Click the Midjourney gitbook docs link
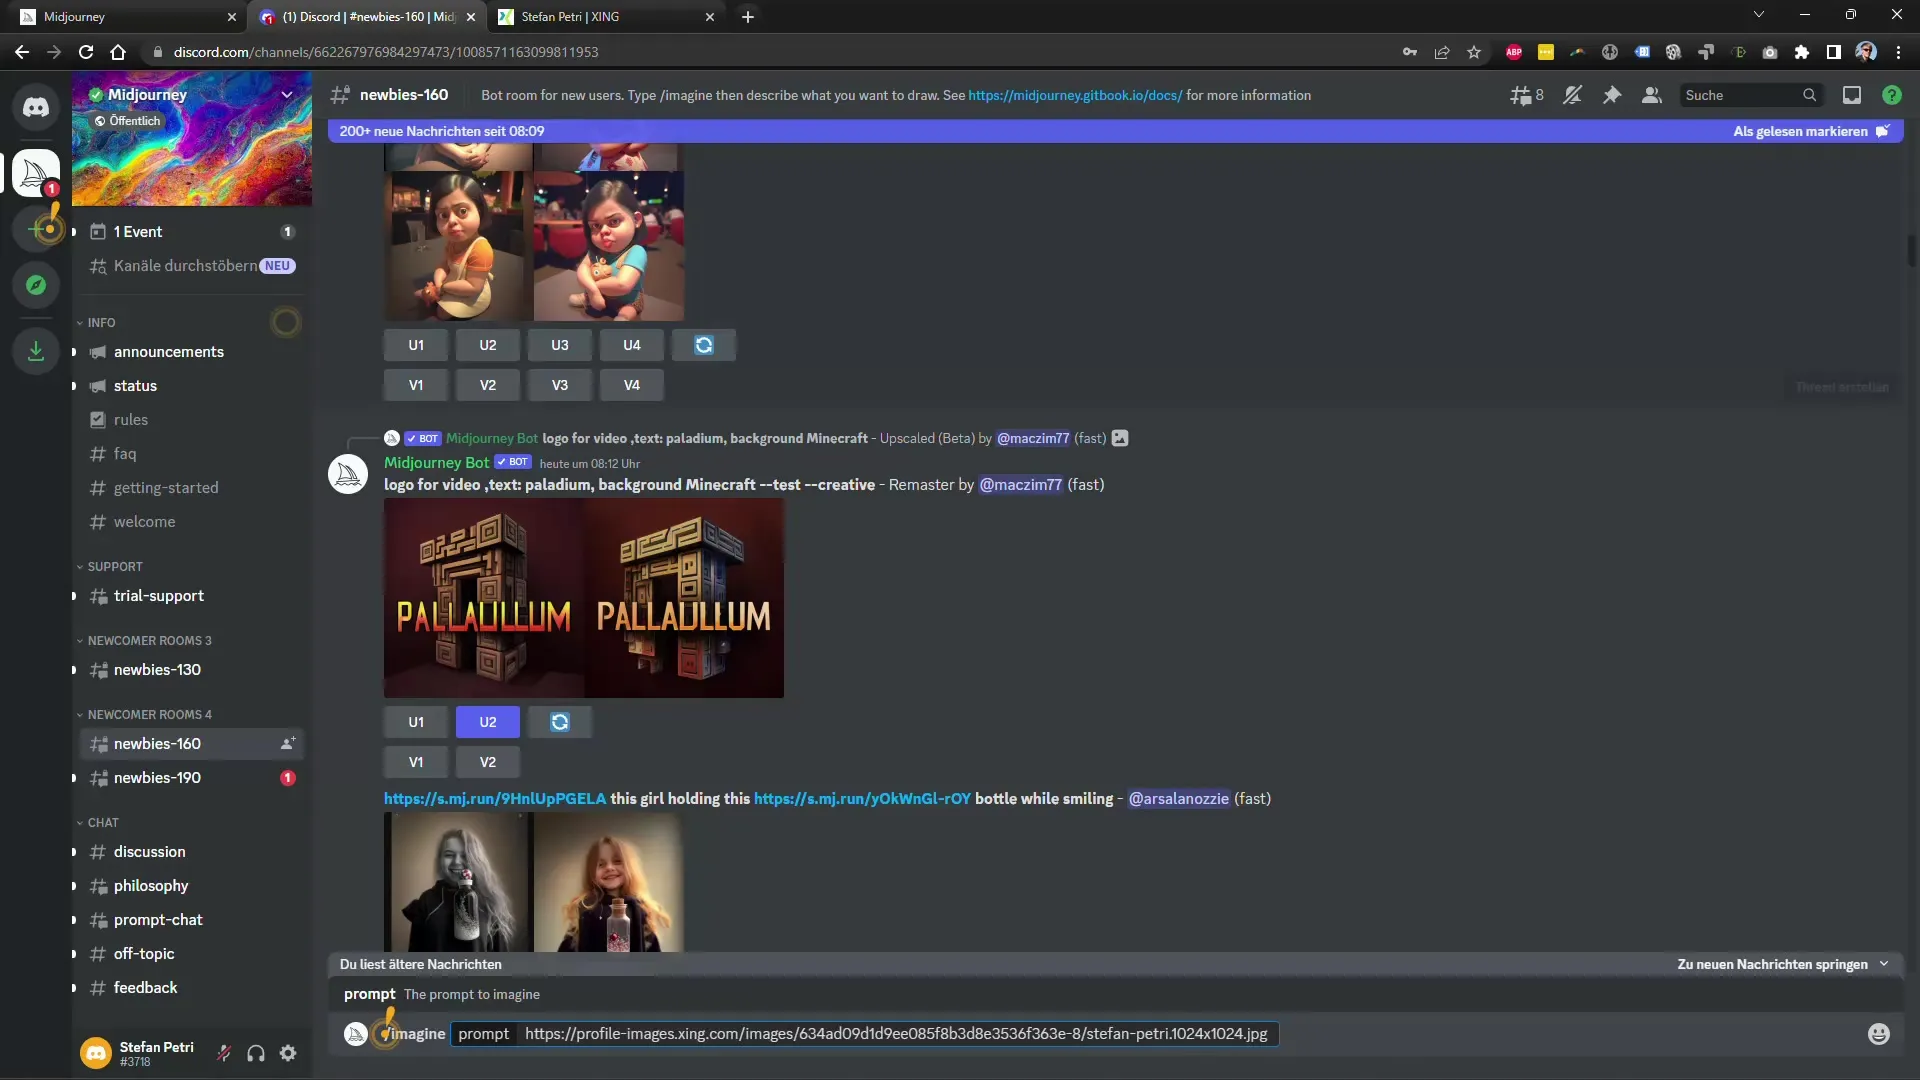1920x1080 pixels. coord(1075,94)
